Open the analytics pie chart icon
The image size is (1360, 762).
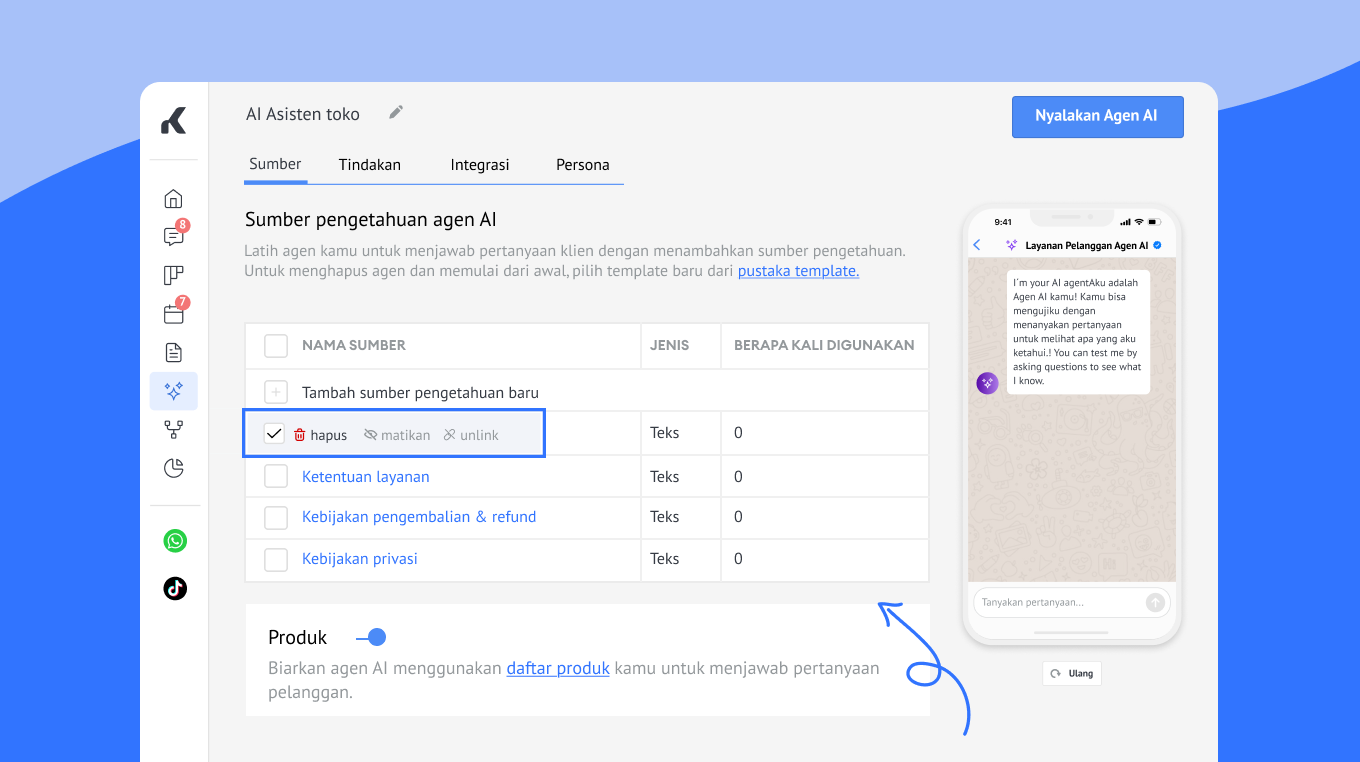pos(174,468)
